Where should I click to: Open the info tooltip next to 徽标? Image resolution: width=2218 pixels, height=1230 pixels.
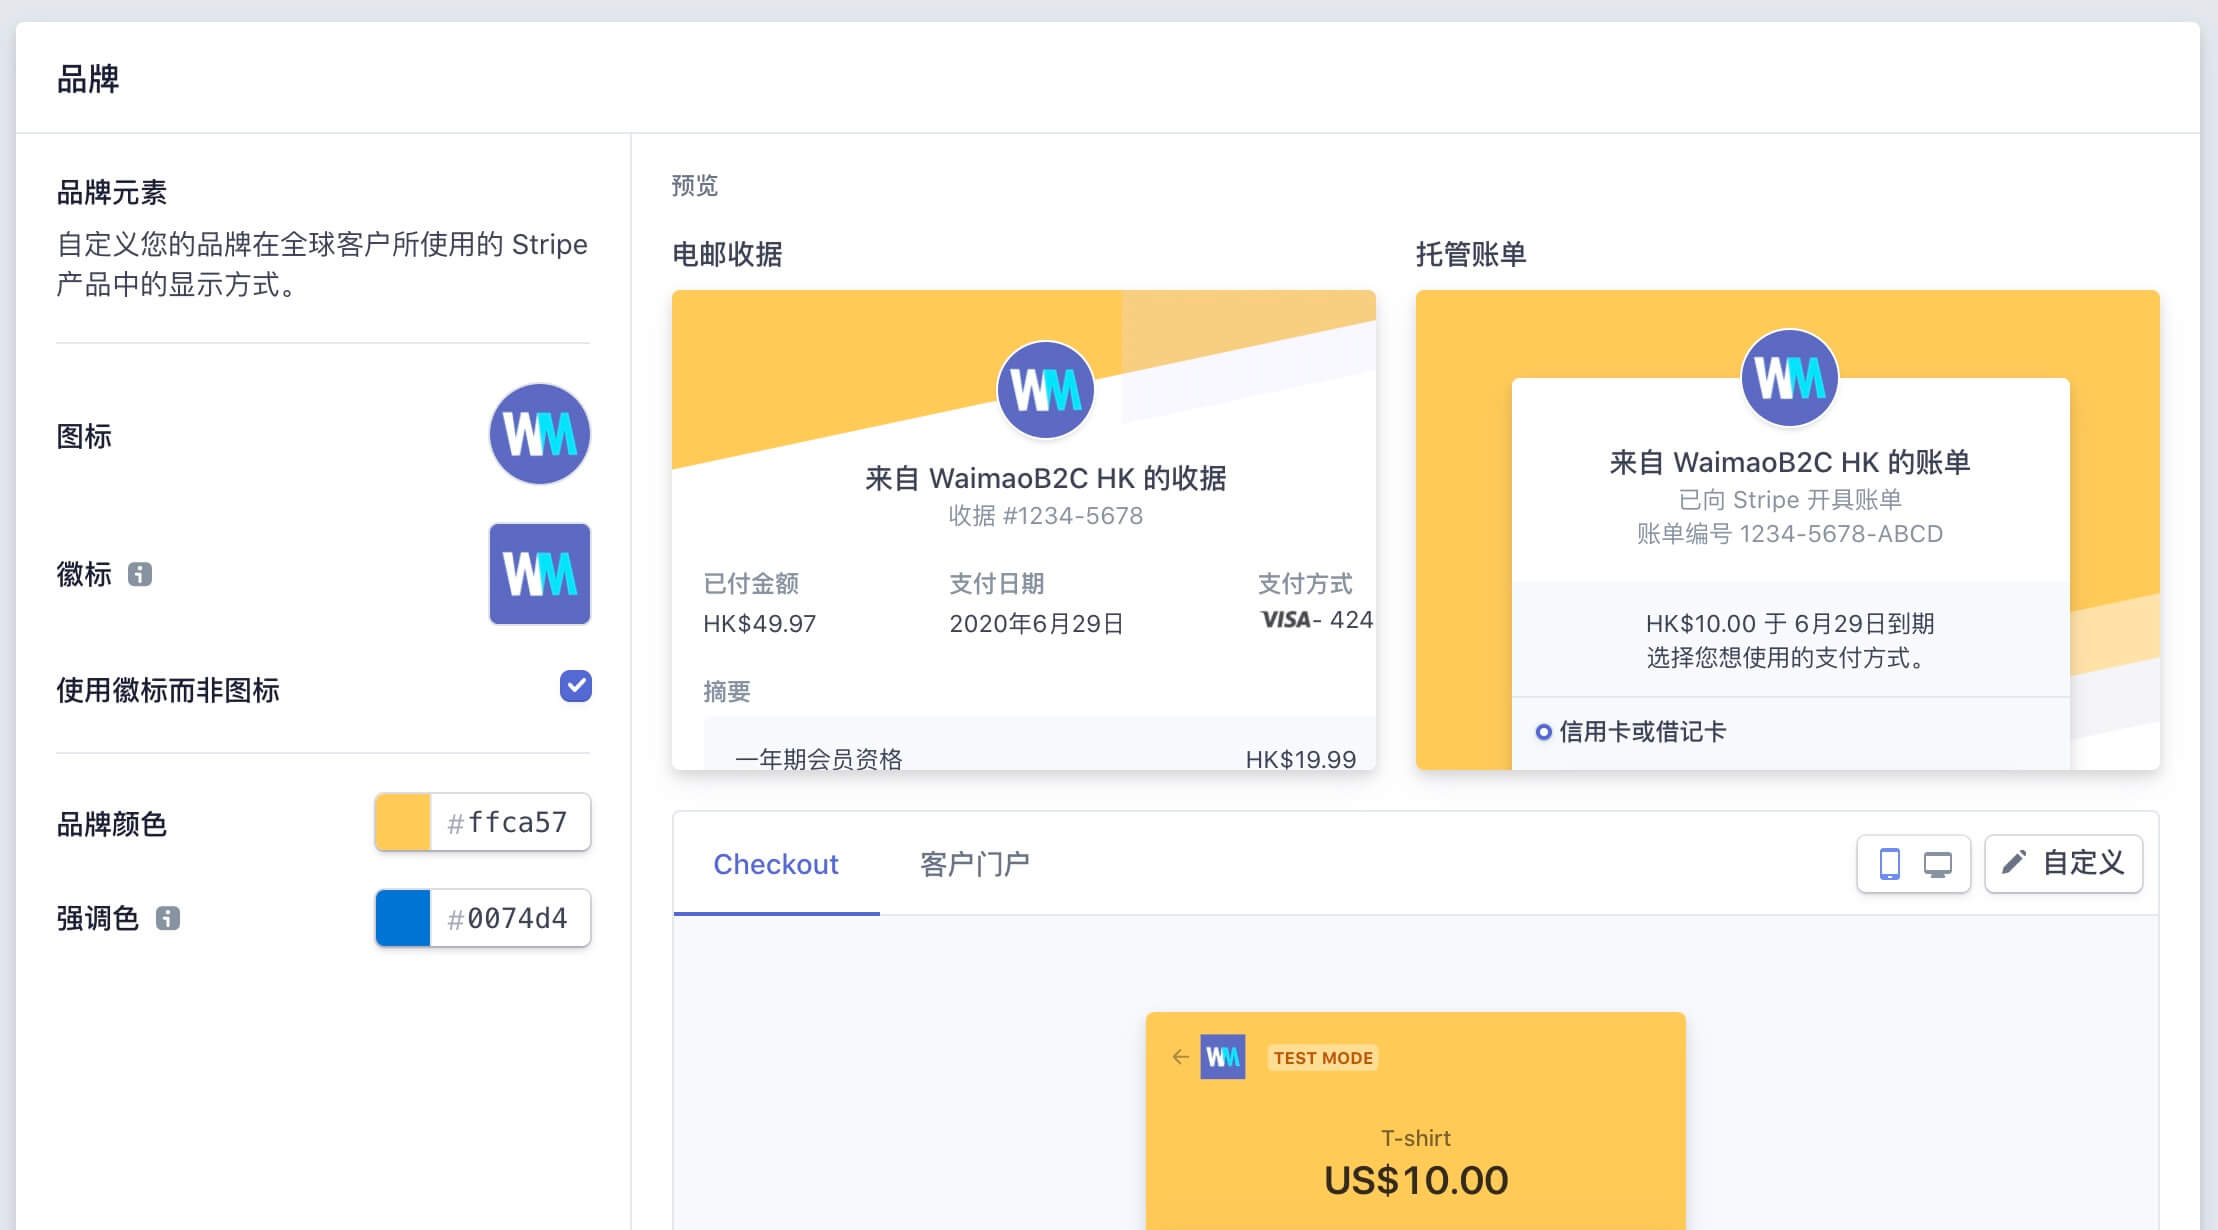coord(140,574)
